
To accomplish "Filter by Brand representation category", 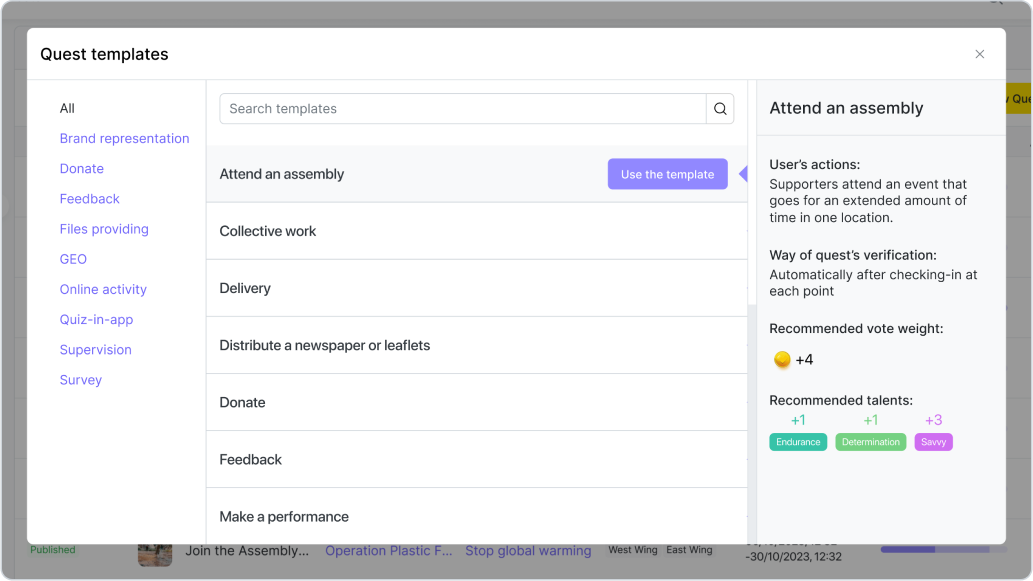I will (124, 138).
